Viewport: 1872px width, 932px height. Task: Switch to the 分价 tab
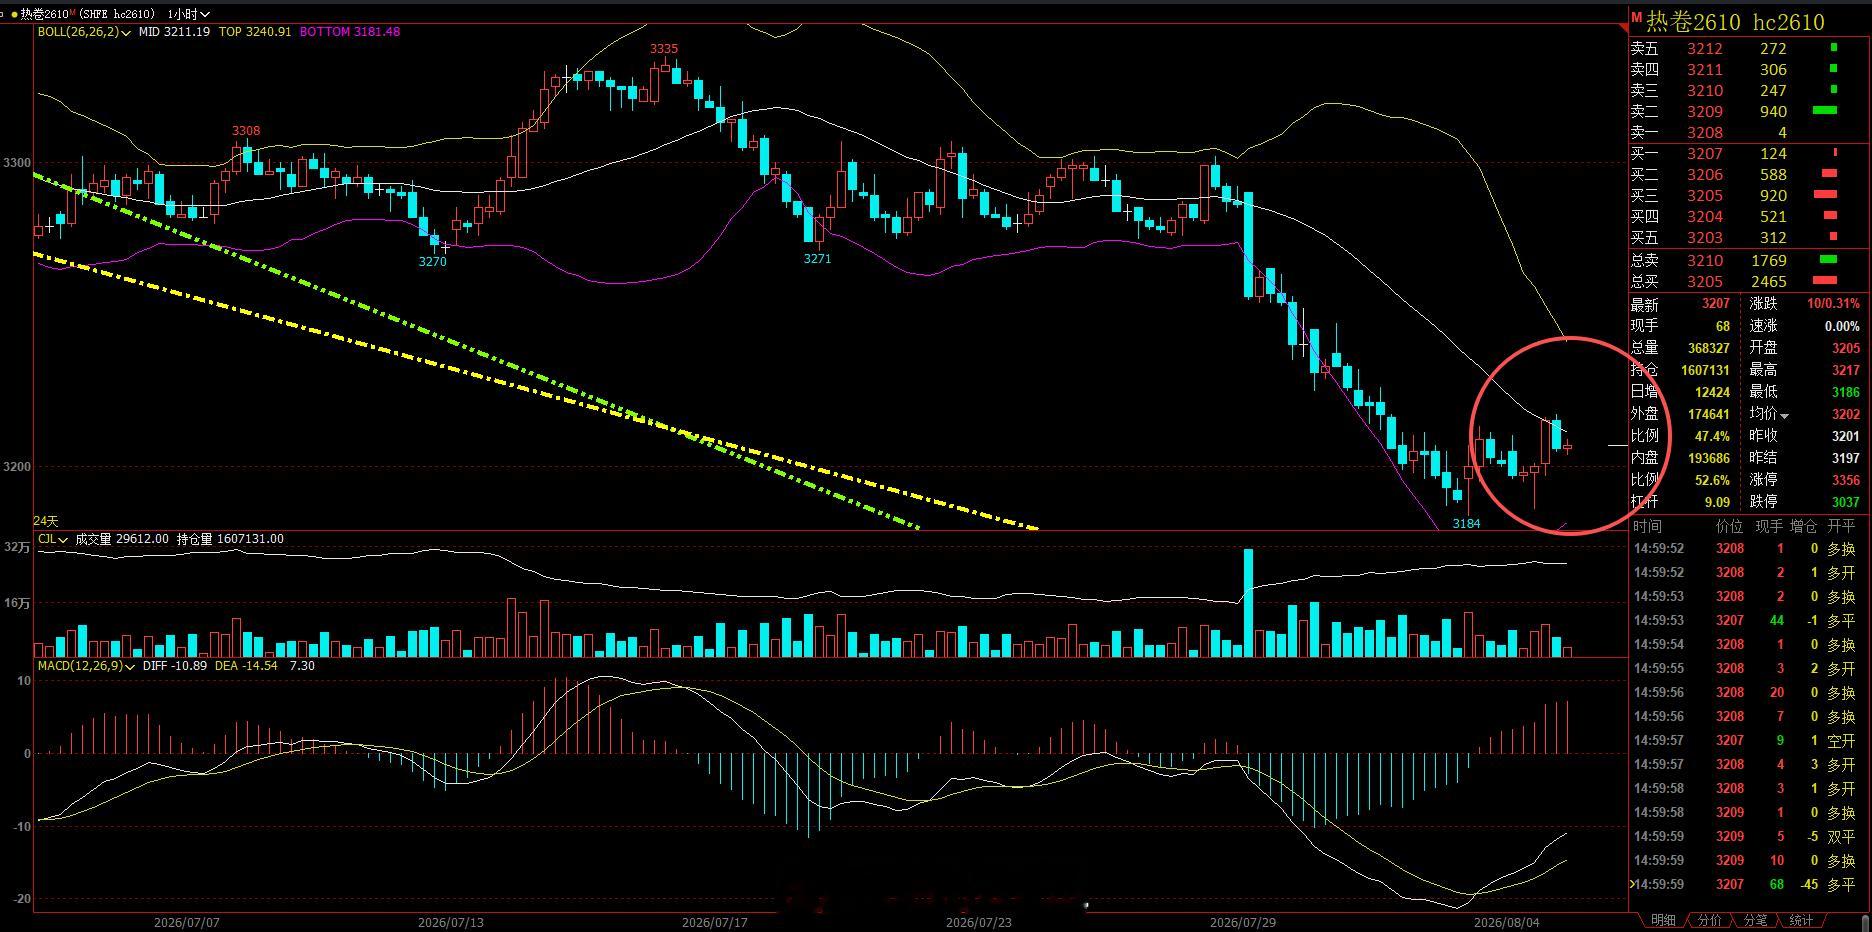(1710, 920)
